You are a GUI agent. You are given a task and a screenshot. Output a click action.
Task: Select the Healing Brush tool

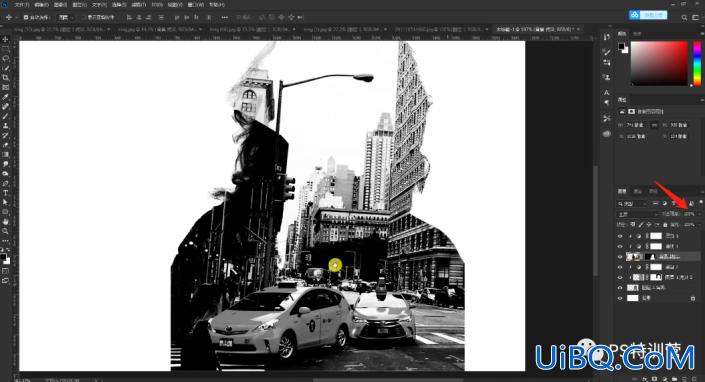5,107
